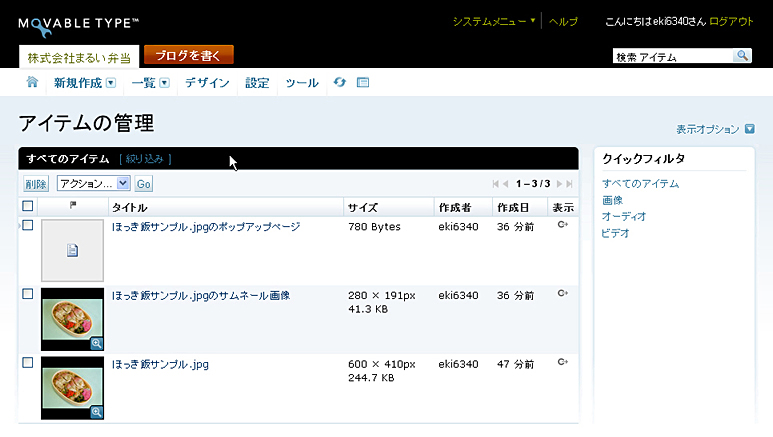Click the file icon of the popup page item
Viewport: 773px width, 437px height.
pyautogui.click(x=72, y=251)
